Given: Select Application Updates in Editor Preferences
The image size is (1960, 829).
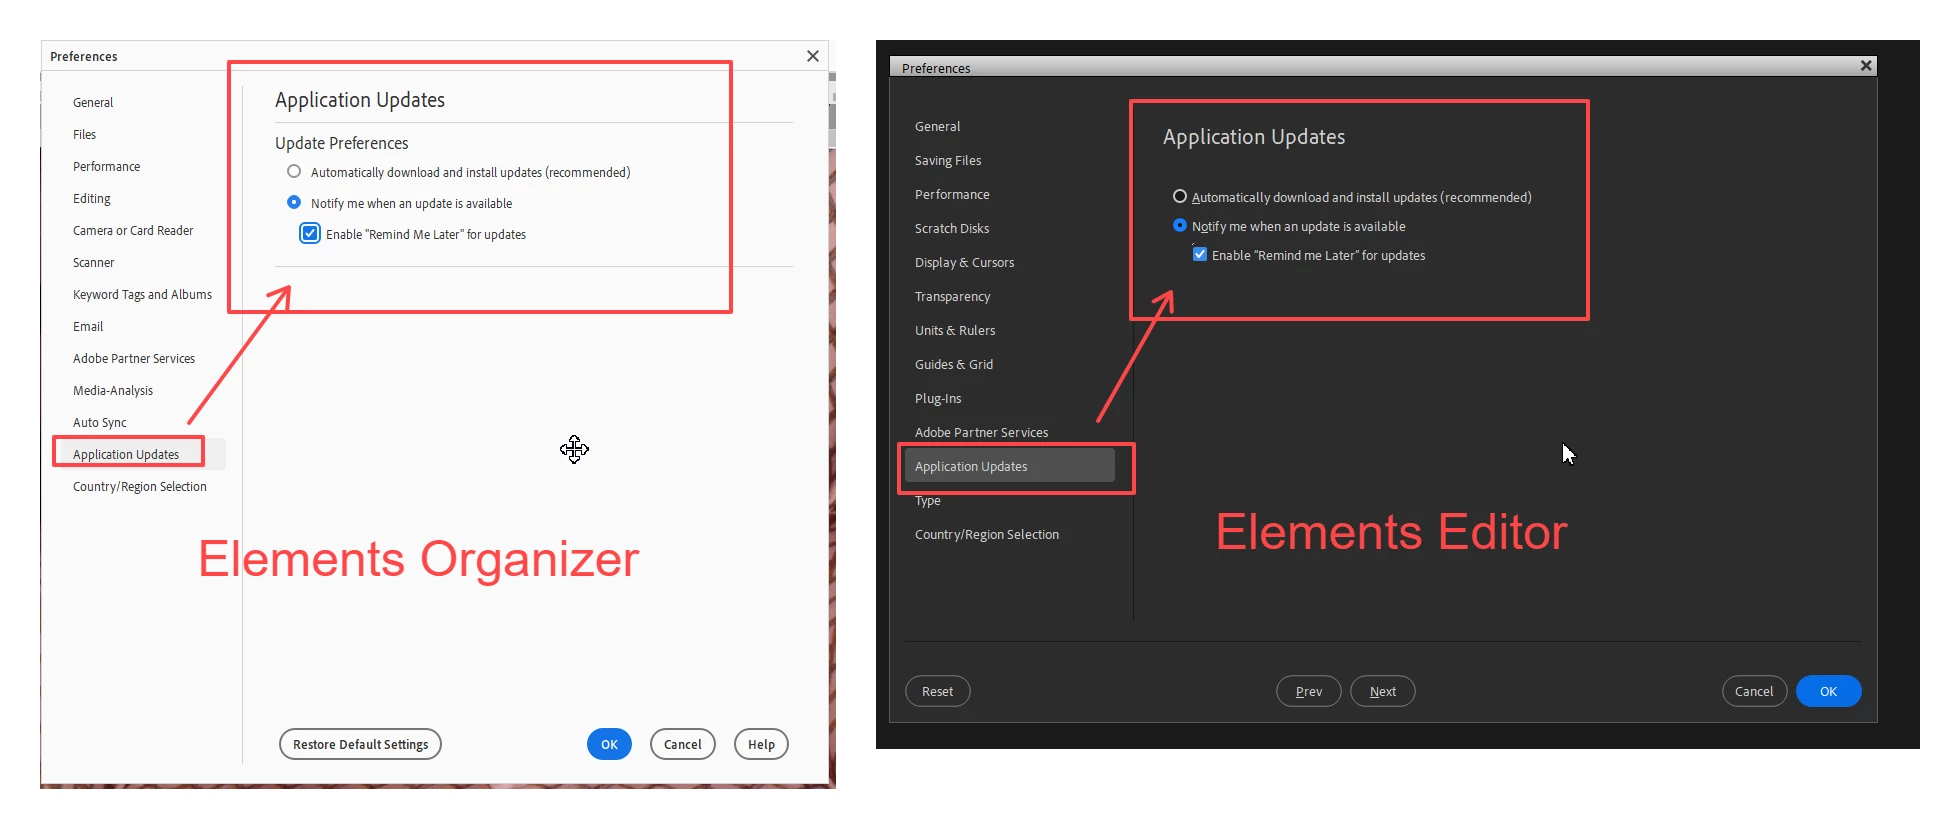Looking at the screenshot, I should click(1009, 466).
